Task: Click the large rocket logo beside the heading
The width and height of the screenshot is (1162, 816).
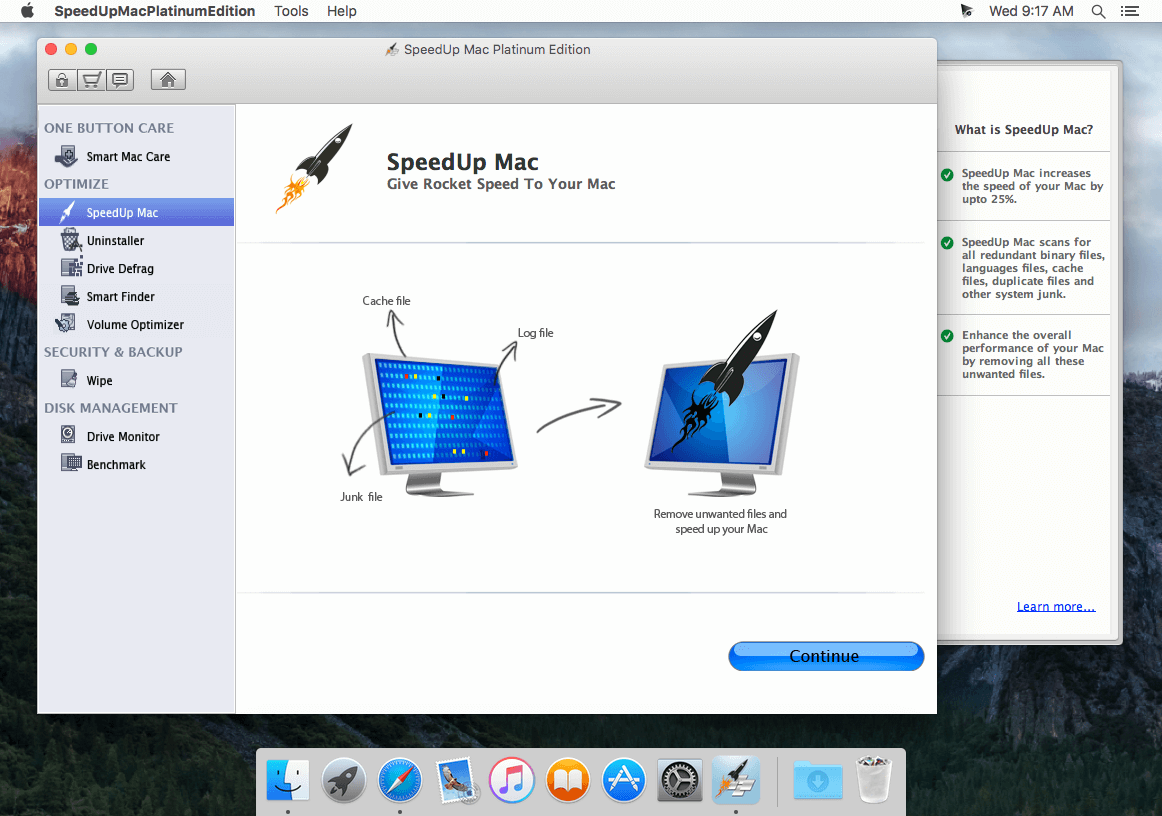Action: 314,168
